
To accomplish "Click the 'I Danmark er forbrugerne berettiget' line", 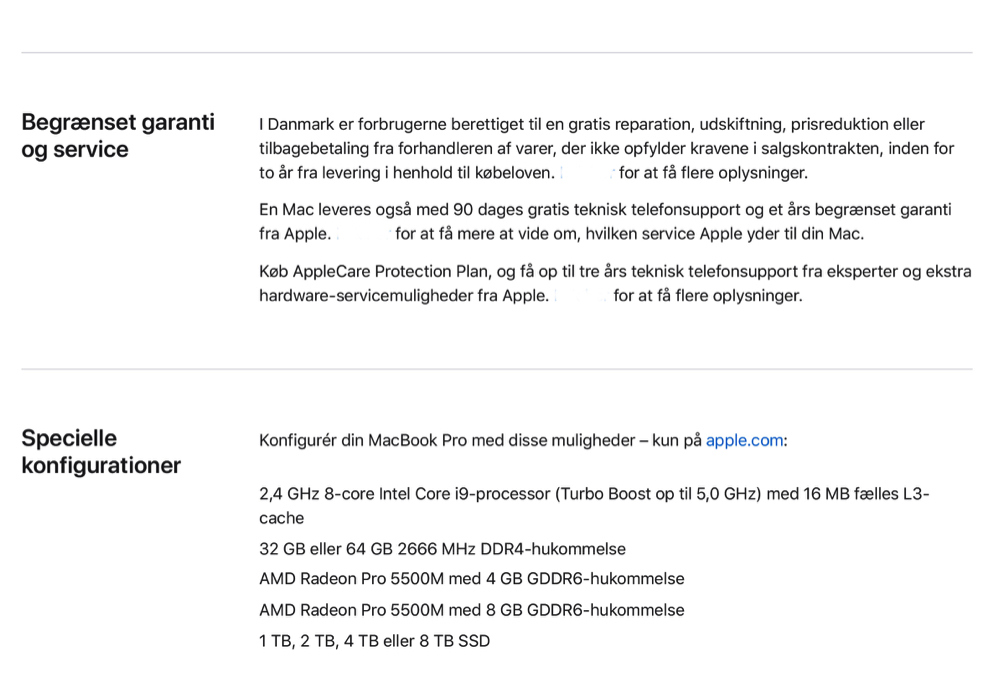I will [591, 125].
